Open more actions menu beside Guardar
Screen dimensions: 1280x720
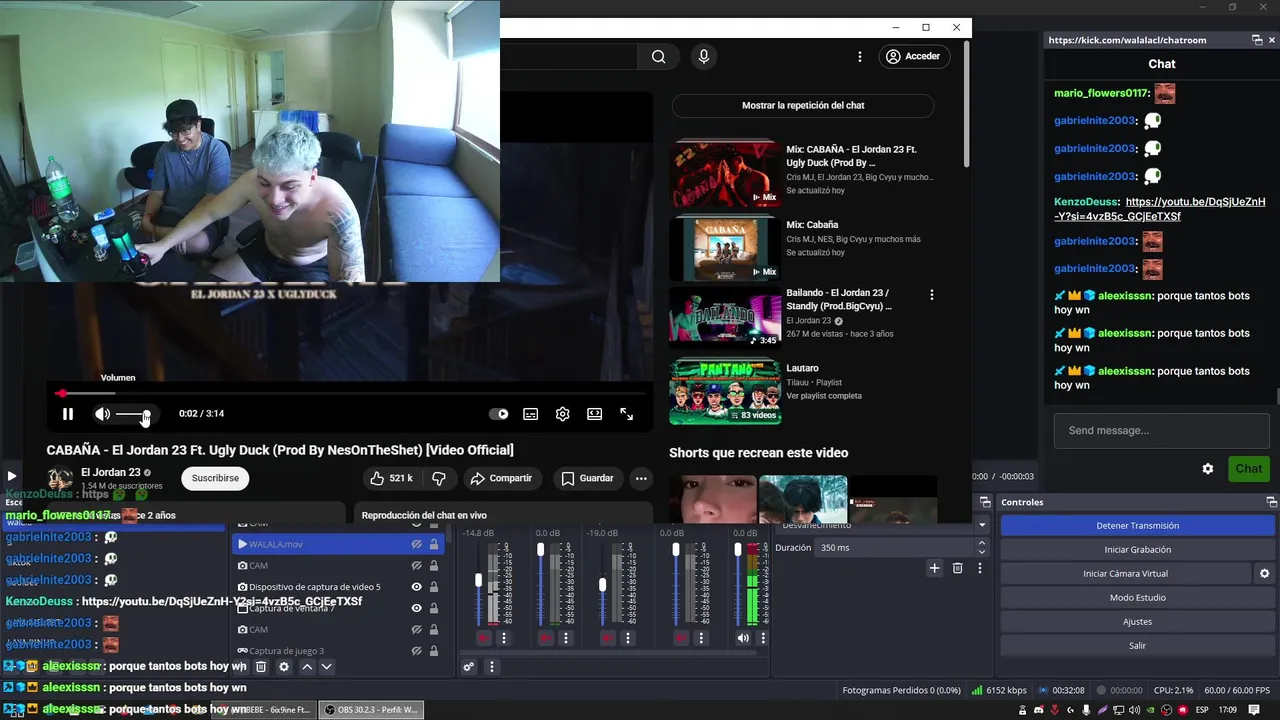641,478
